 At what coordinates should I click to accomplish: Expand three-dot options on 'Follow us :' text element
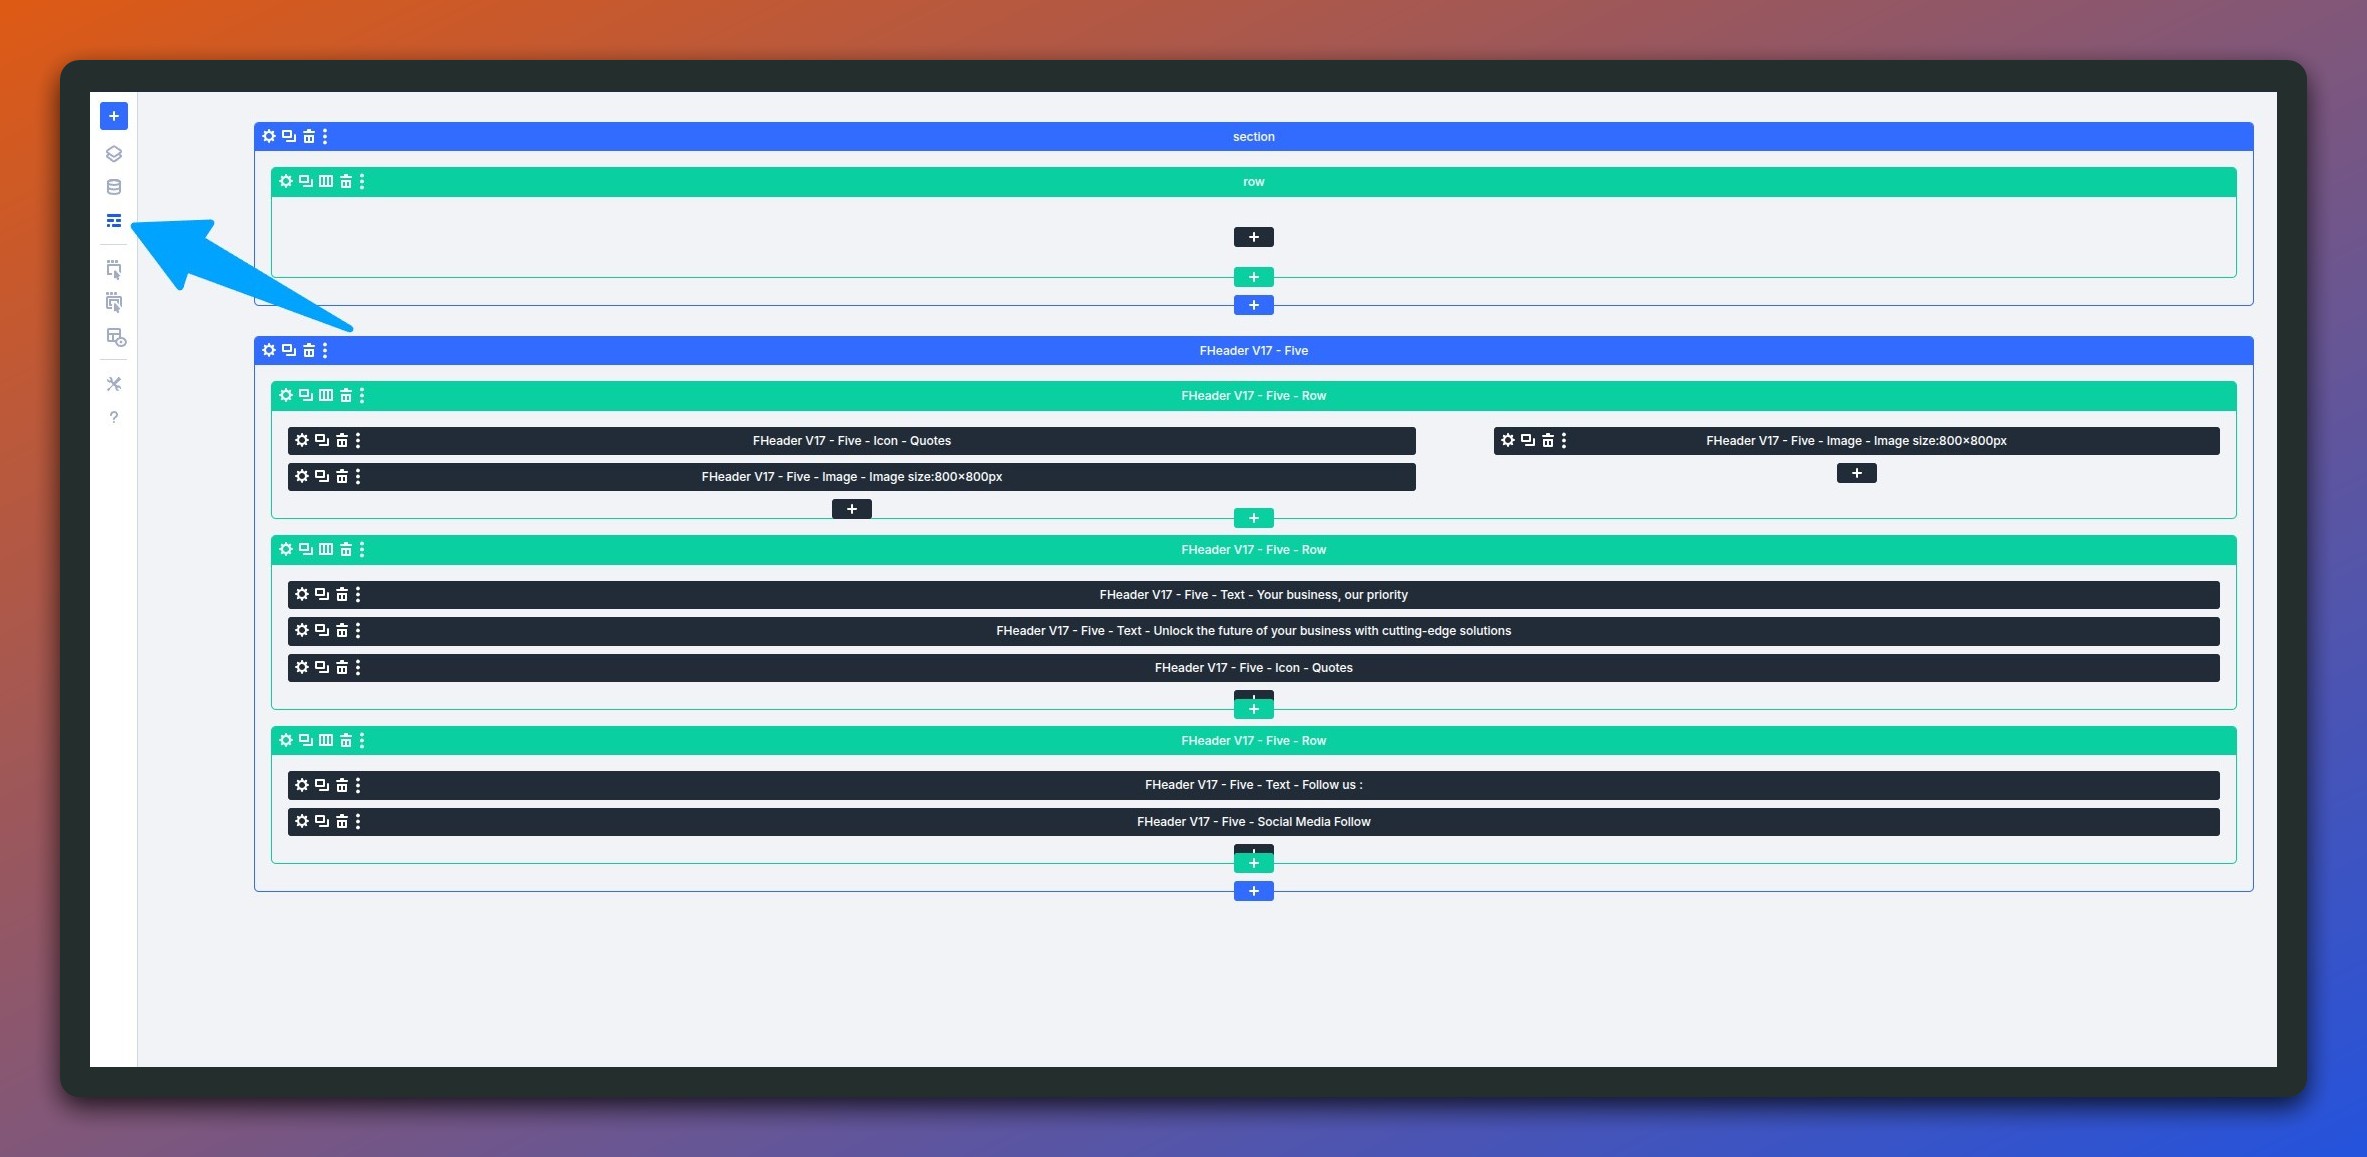click(x=358, y=785)
